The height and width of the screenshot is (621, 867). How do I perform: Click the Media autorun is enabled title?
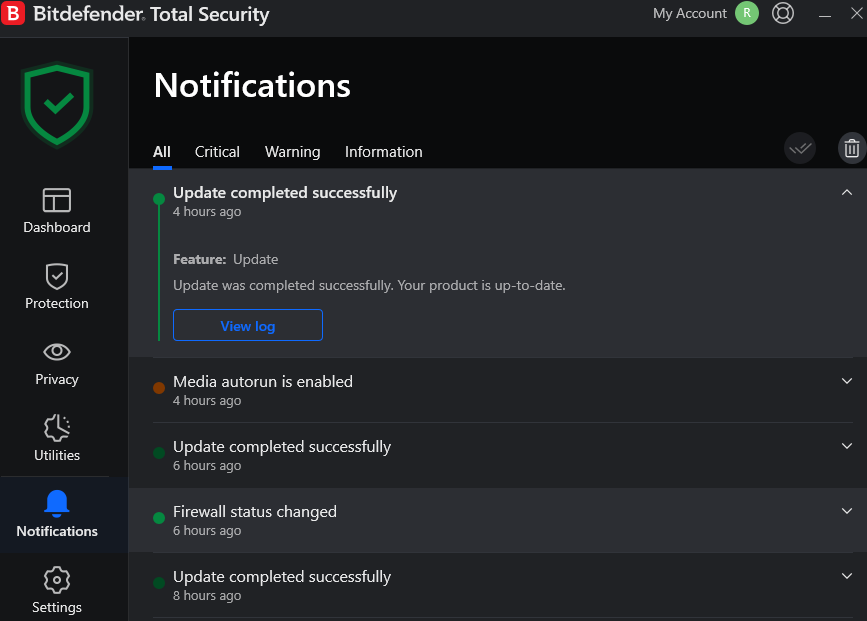263,382
